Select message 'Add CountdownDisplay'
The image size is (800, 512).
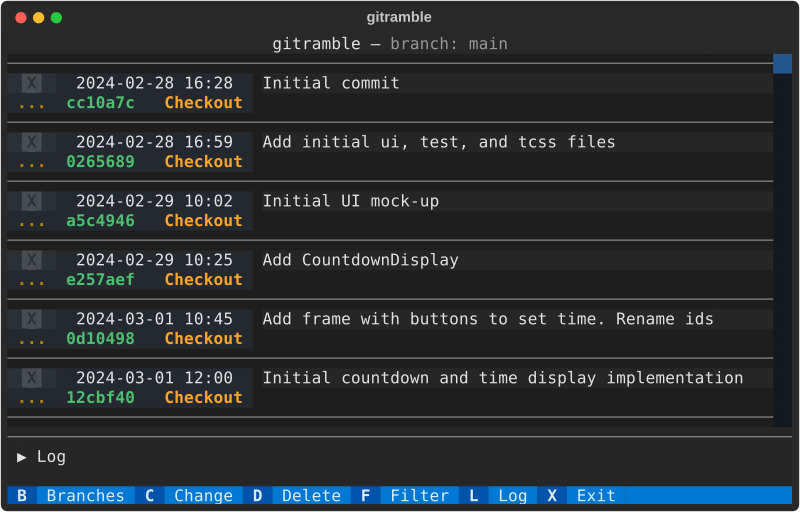pyautogui.click(x=360, y=260)
